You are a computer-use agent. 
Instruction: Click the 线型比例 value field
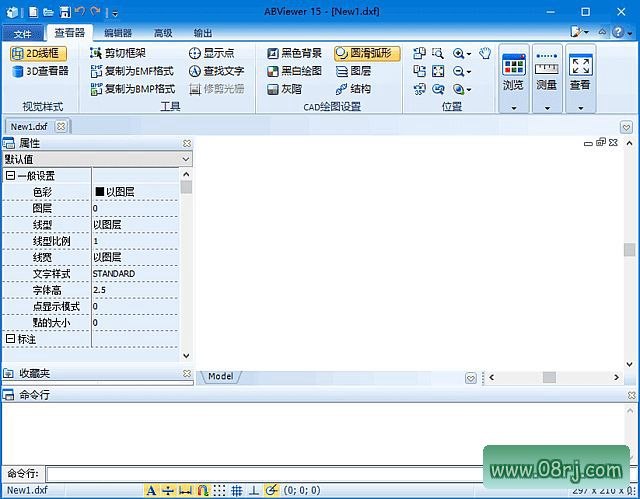(136, 241)
